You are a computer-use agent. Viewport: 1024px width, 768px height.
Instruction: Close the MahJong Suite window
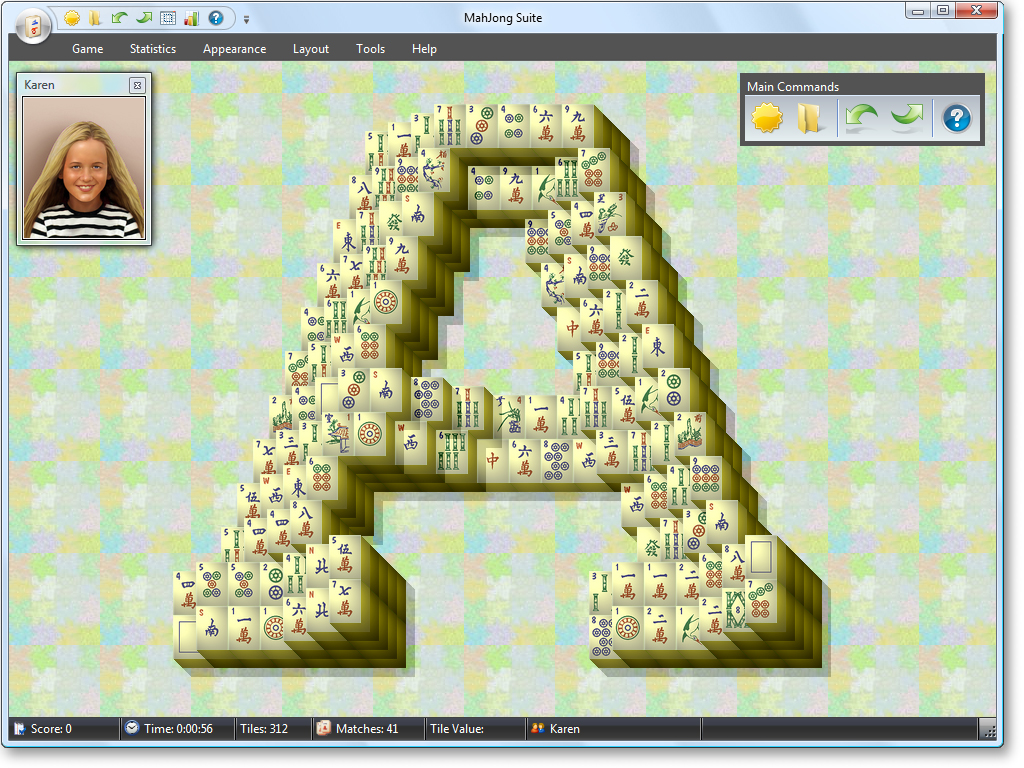pos(977,10)
